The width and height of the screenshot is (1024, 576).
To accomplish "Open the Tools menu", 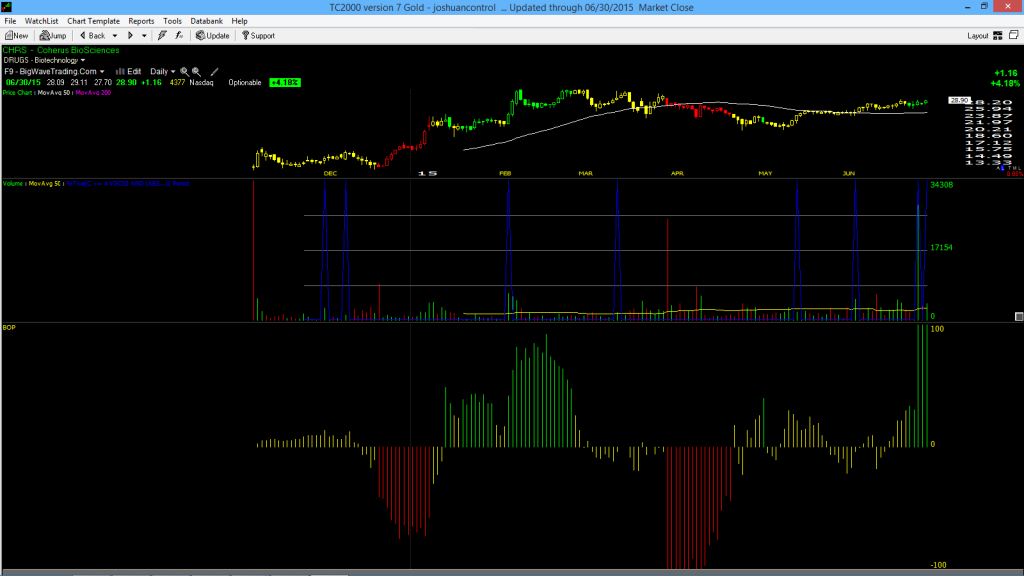I will (172, 21).
